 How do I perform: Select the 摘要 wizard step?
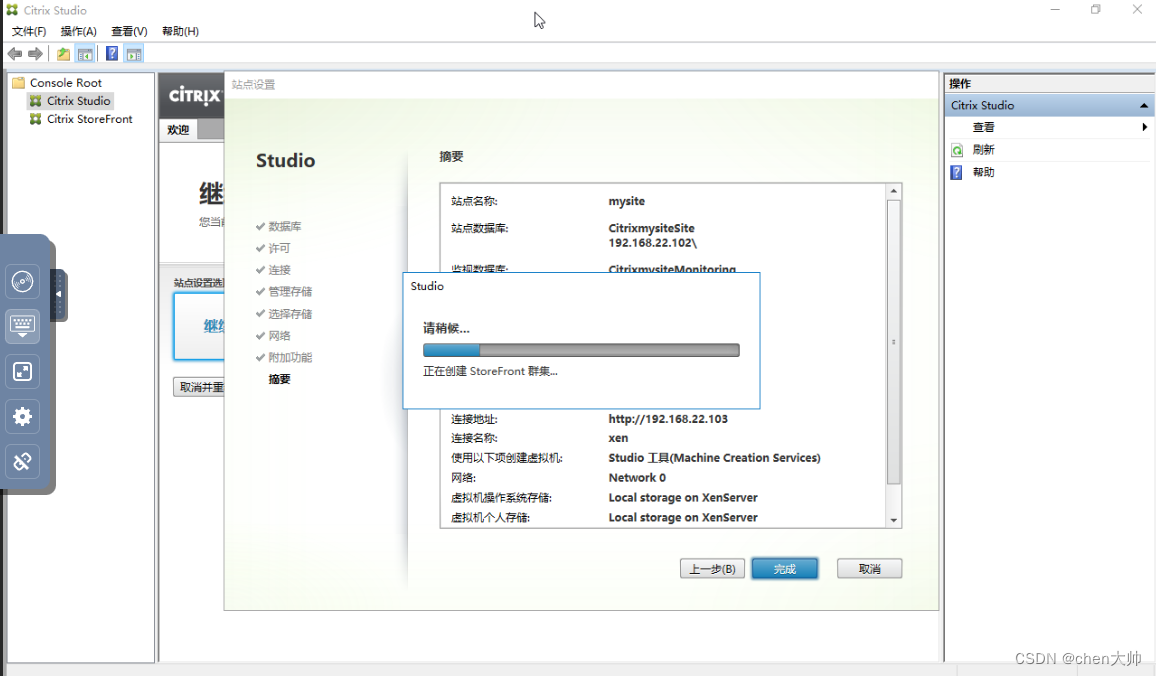tap(279, 379)
